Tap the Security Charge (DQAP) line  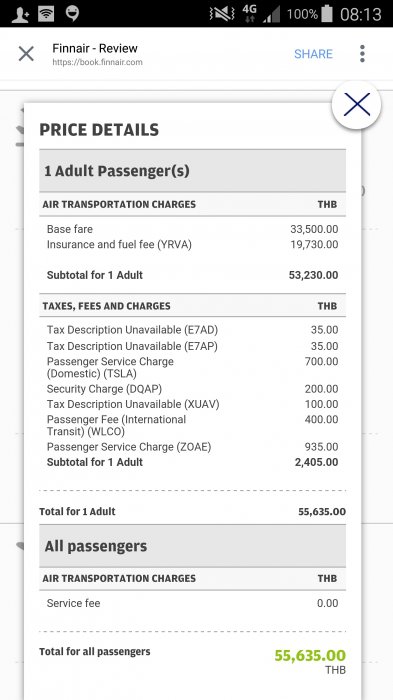point(192,389)
